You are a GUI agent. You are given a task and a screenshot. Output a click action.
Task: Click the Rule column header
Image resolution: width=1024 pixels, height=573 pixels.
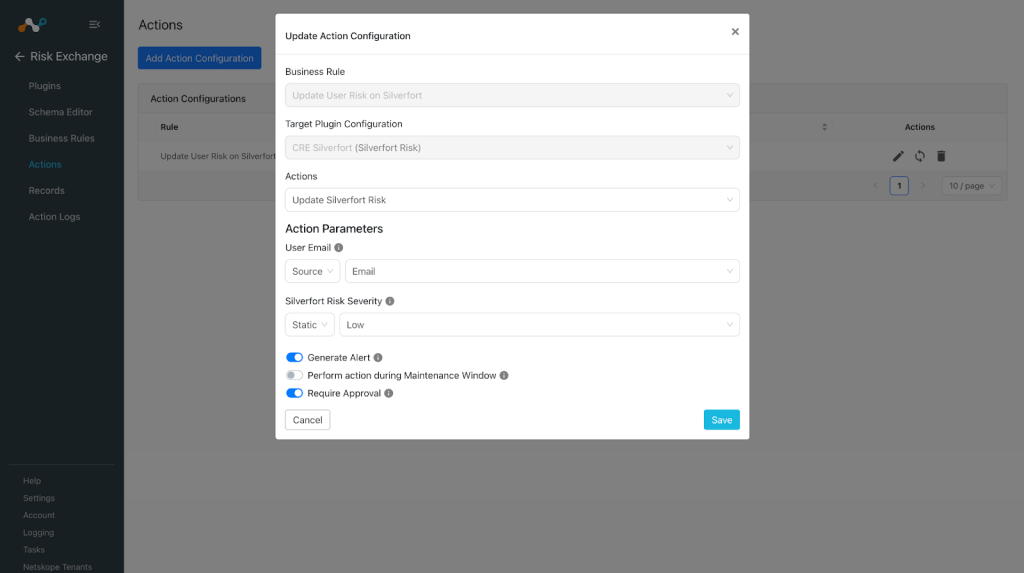coord(169,127)
